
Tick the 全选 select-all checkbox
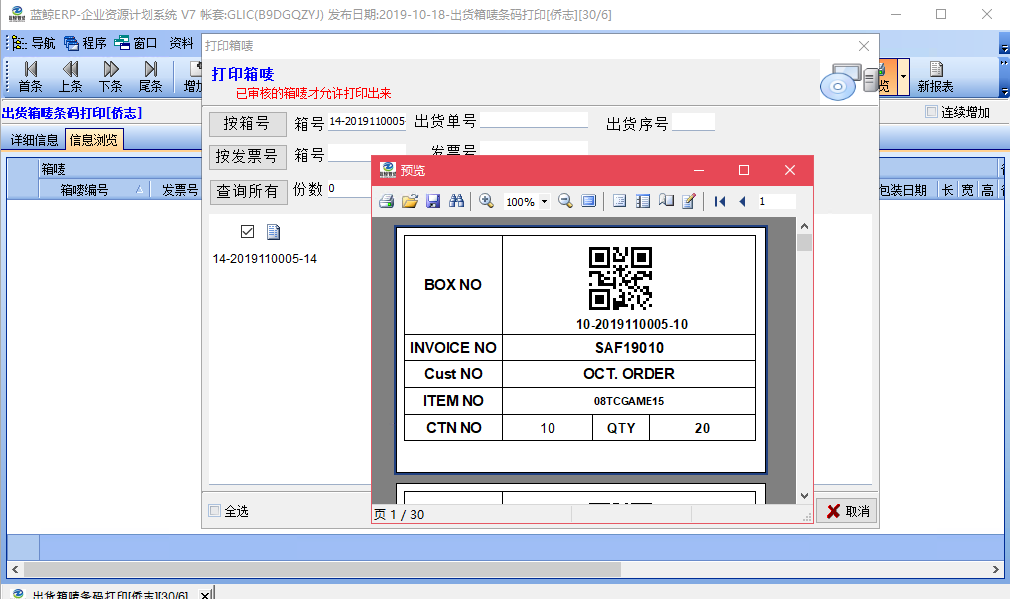pyautogui.click(x=214, y=511)
